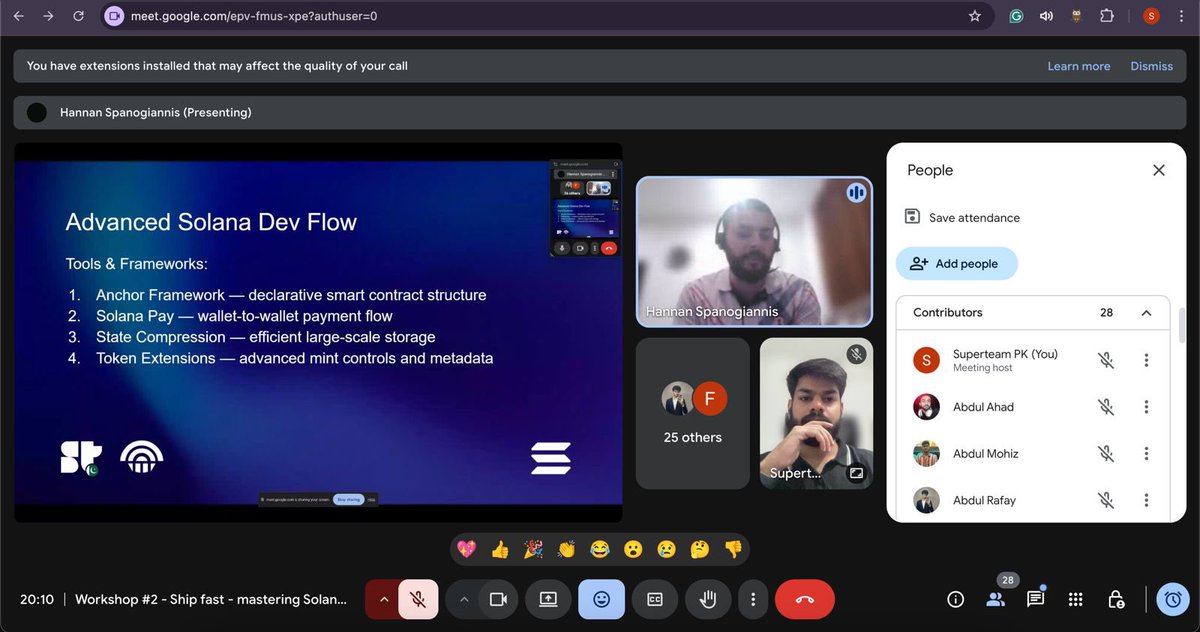The width and height of the screenshot is (1200, 632).
Task: Toggle the People panel icon
Action: (x=995, y=599)
